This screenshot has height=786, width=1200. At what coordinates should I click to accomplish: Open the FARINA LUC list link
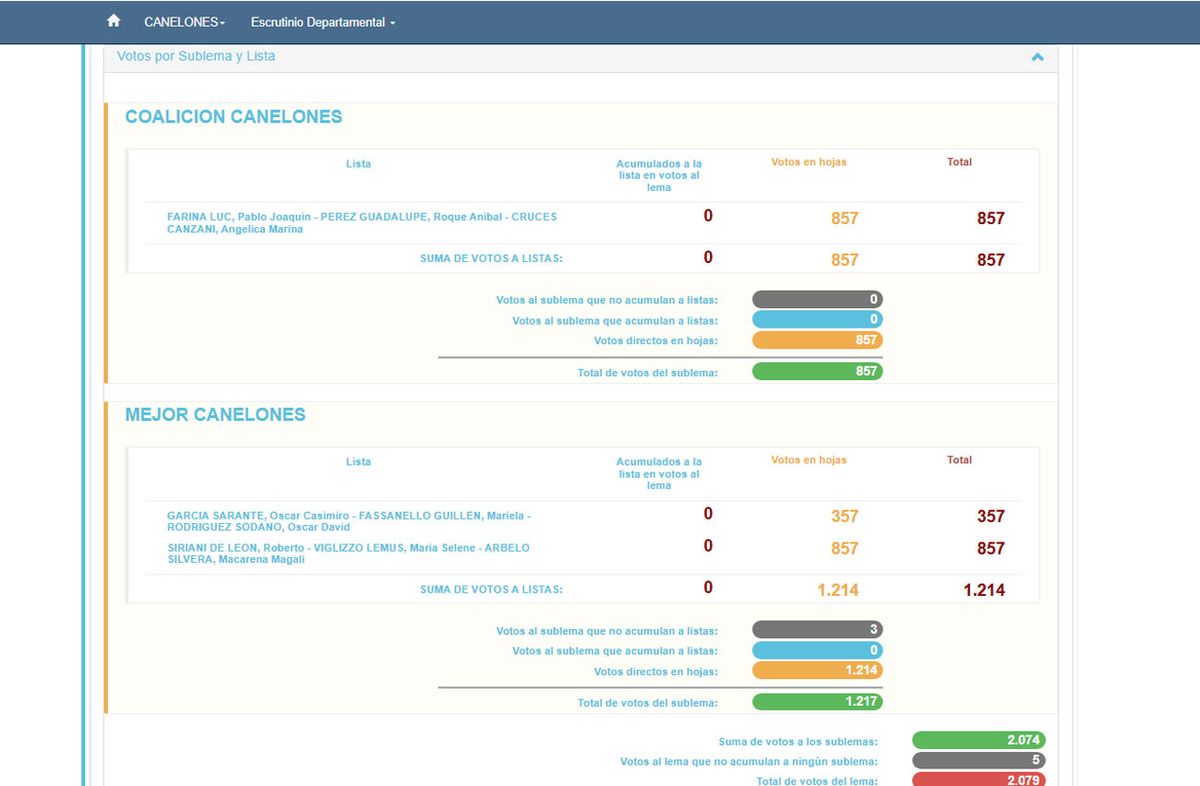click(361, 223)
